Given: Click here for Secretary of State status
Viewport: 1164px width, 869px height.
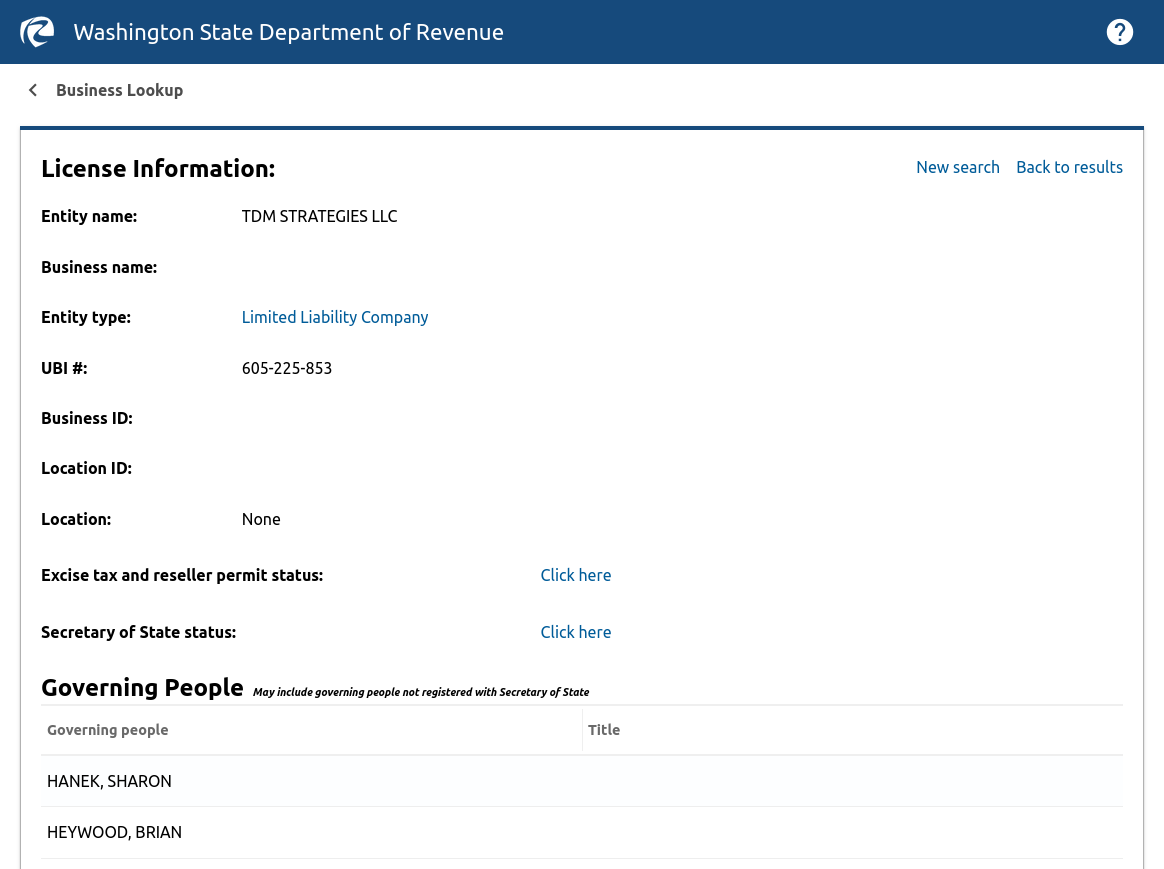Looking at the screenshot, I should pos(575,632).
